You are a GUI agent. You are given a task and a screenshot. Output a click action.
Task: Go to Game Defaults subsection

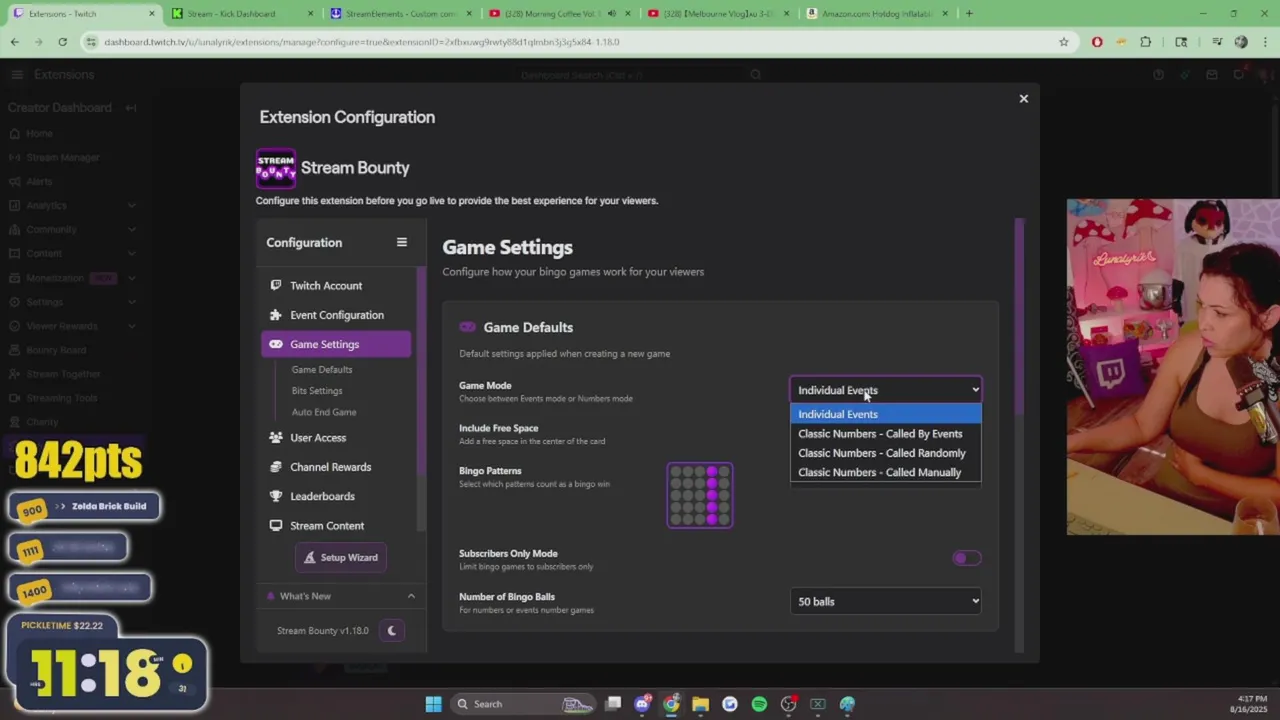322,370
